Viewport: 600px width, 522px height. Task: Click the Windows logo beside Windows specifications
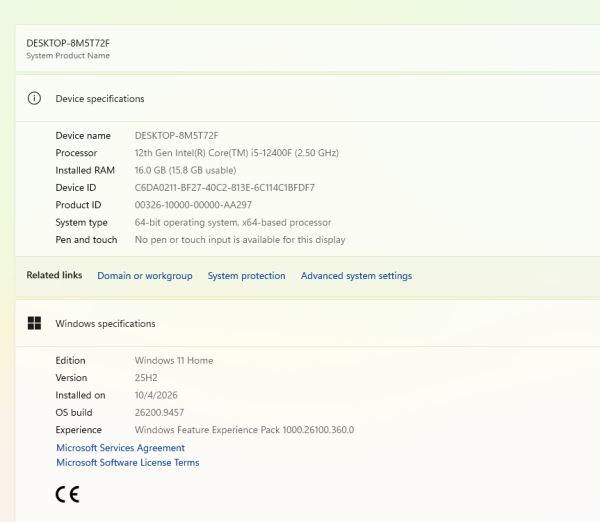pyautogui.click(x=34, y=323)
